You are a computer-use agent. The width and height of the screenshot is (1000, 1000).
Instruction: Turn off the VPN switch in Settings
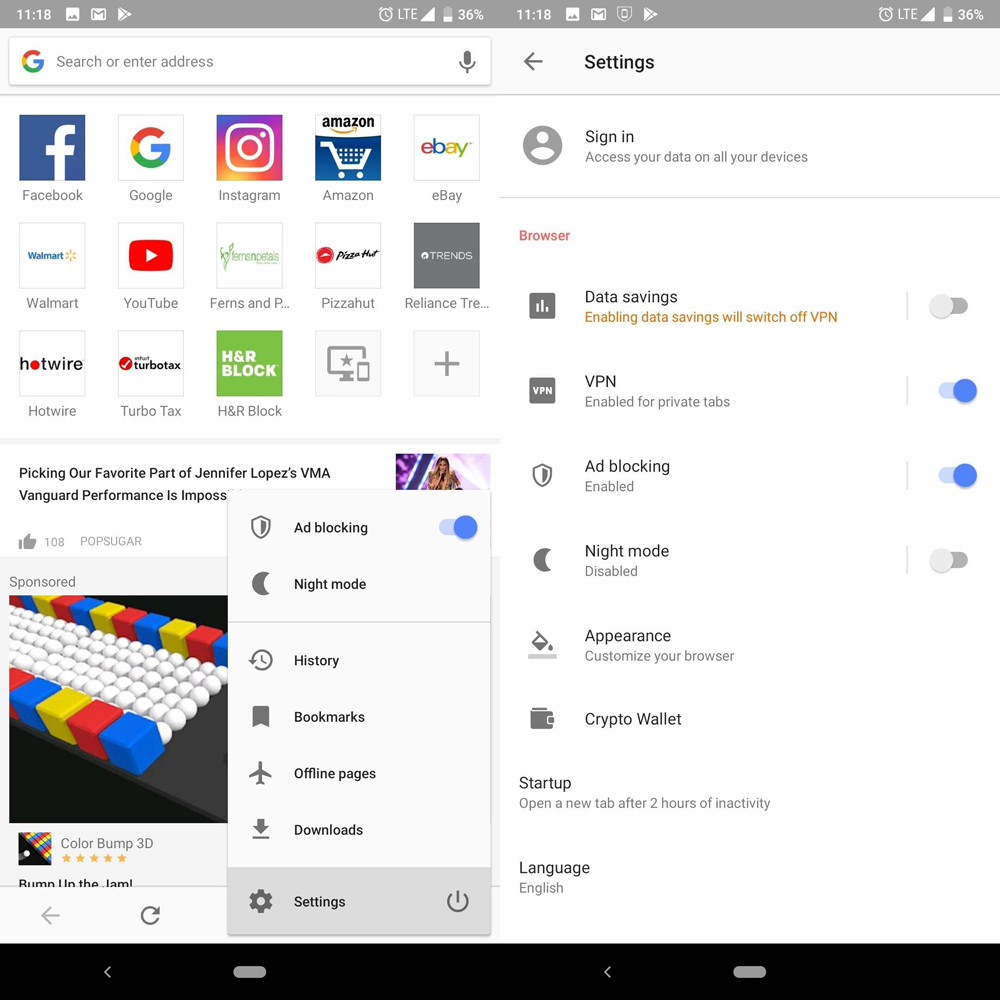(956, 391)
